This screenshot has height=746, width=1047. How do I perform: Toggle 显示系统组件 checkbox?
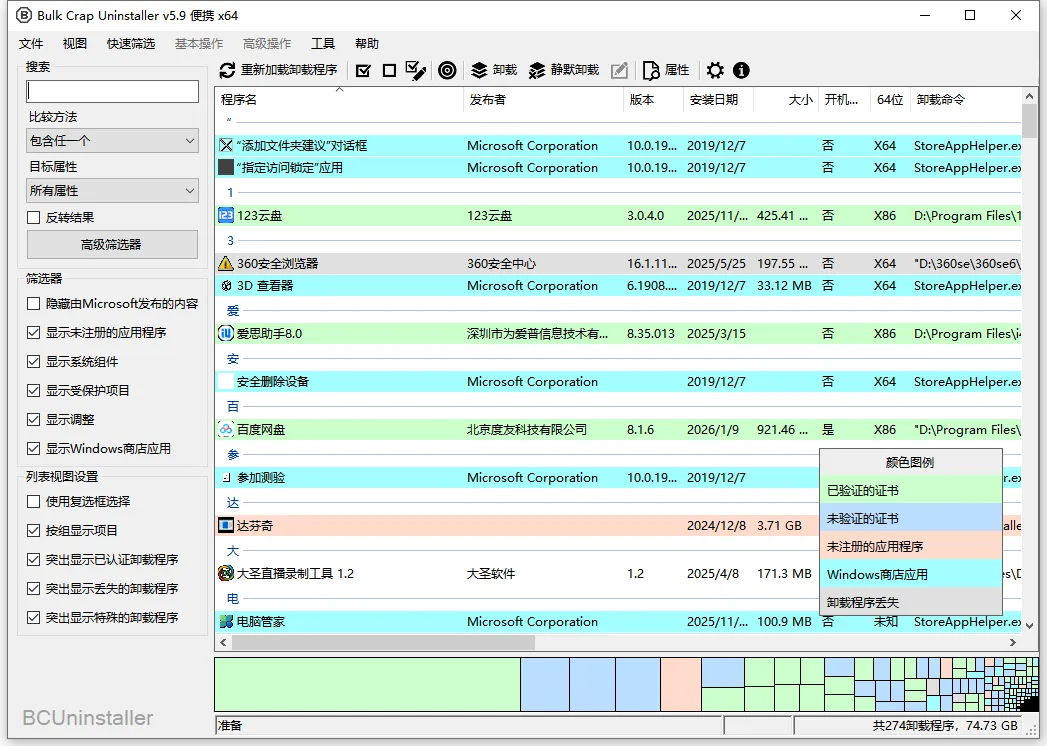(x=33, y=361)
